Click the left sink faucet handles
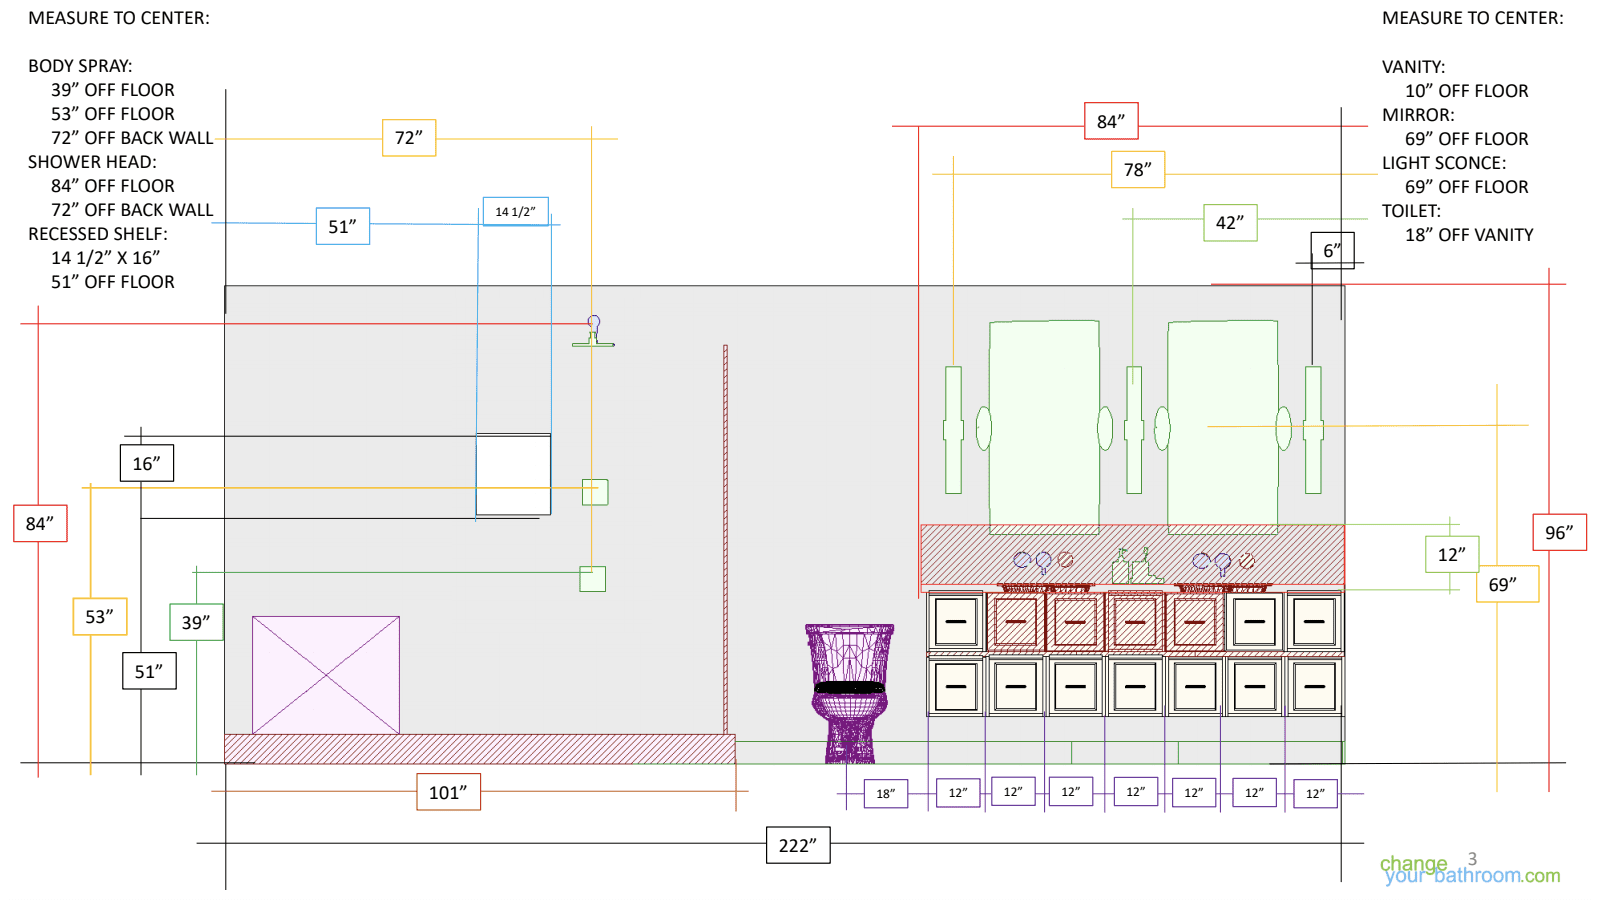Screen dimensions: 1598x900 click(1043, 561)
